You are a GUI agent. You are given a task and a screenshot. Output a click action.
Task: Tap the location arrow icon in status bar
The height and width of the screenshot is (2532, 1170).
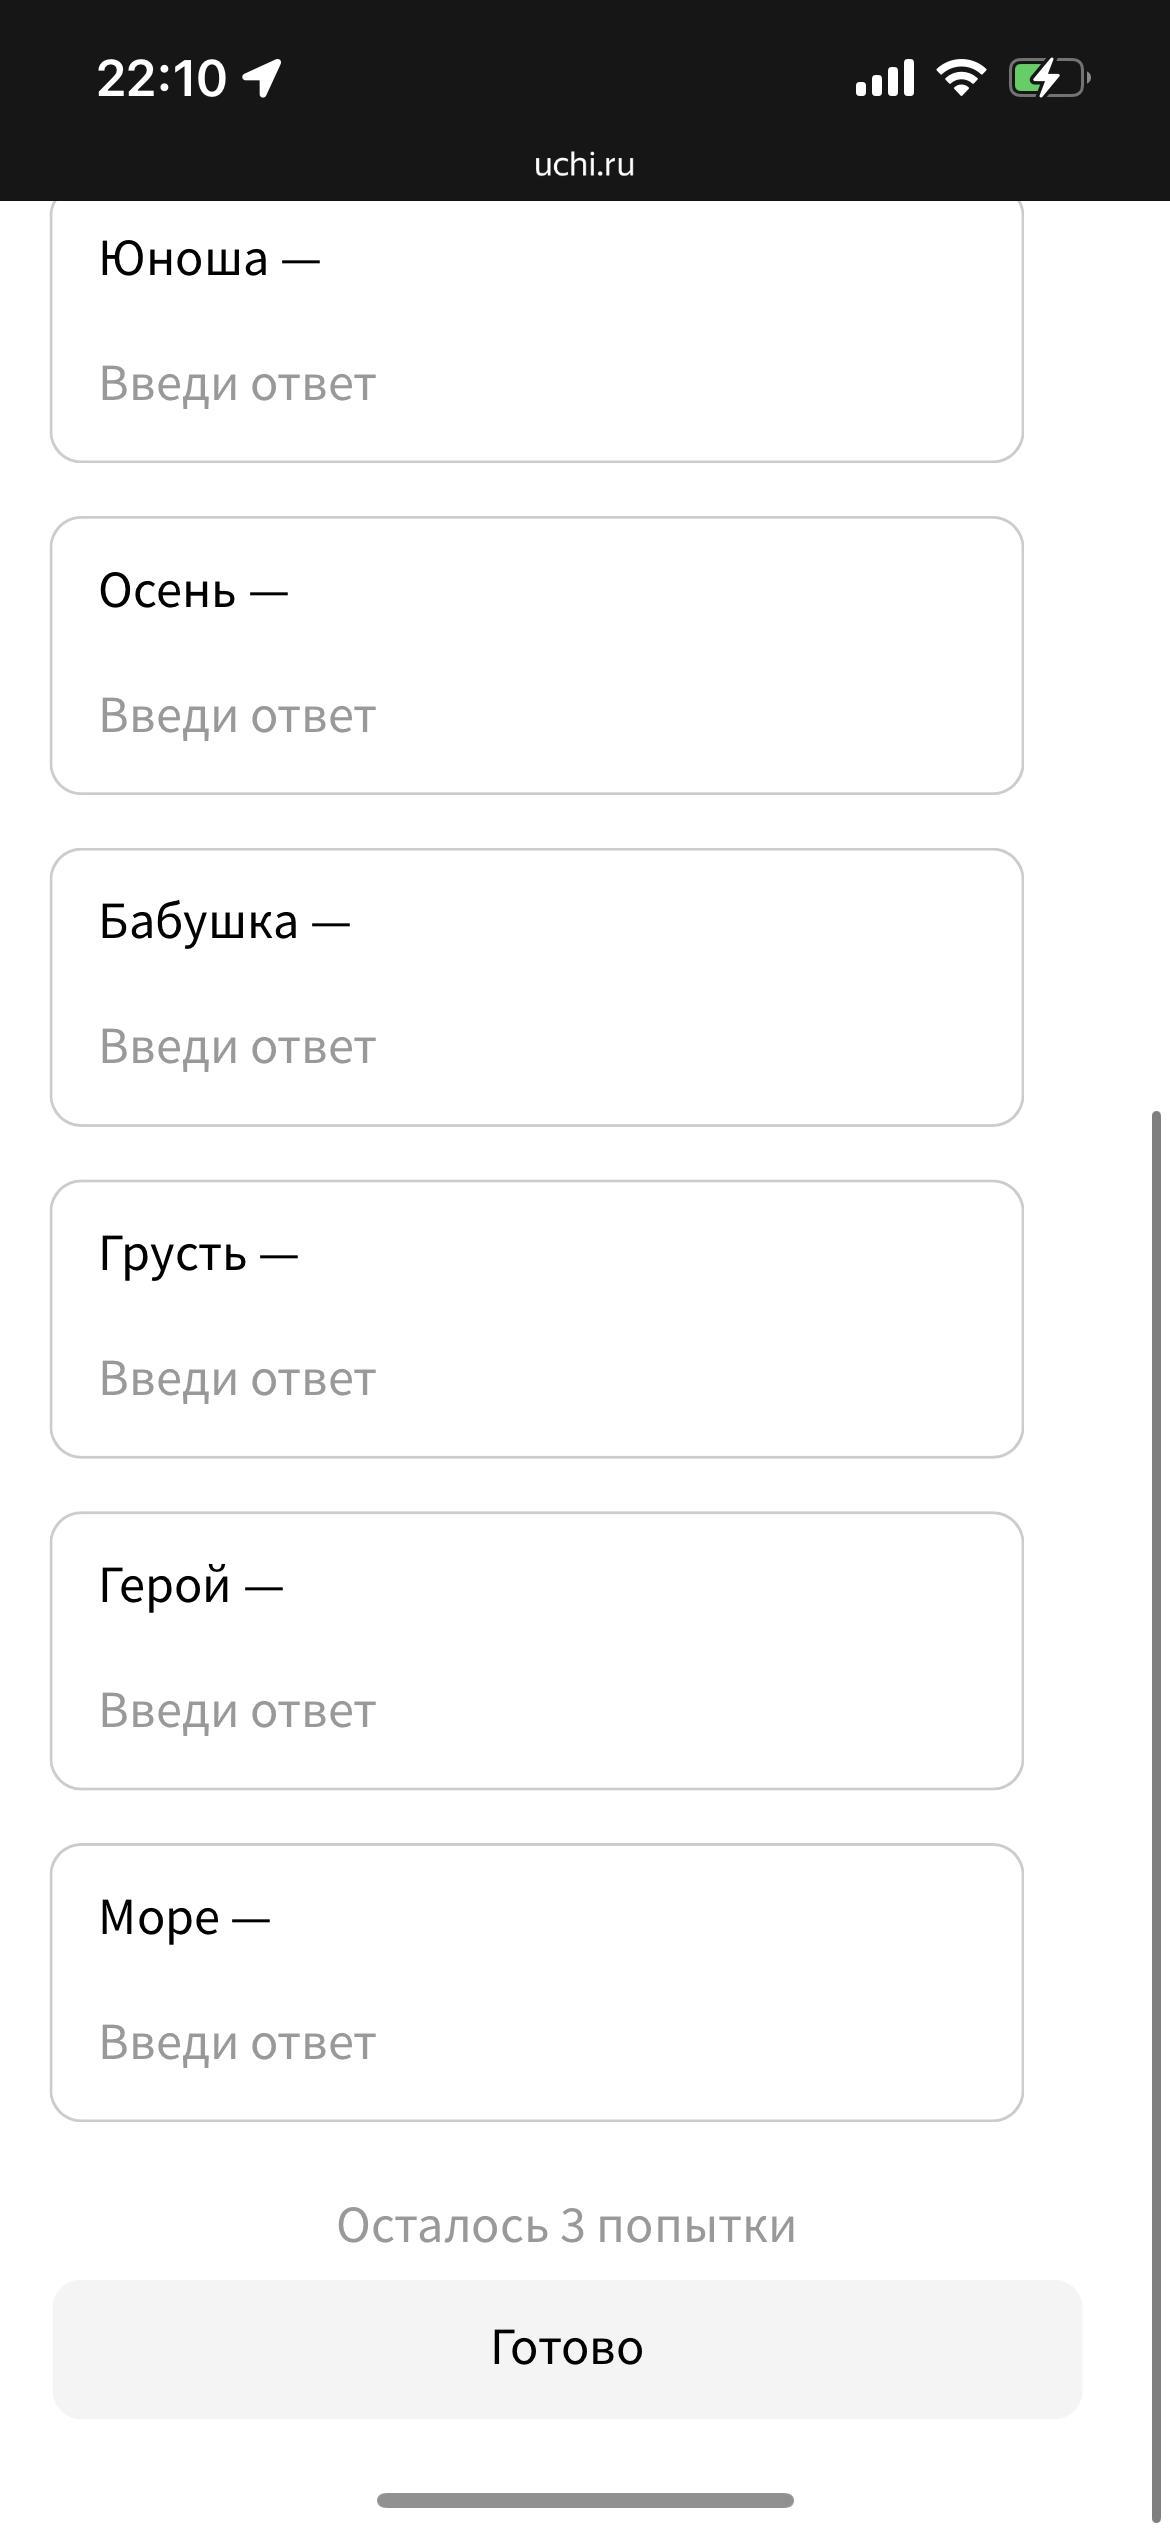point(262,78)
